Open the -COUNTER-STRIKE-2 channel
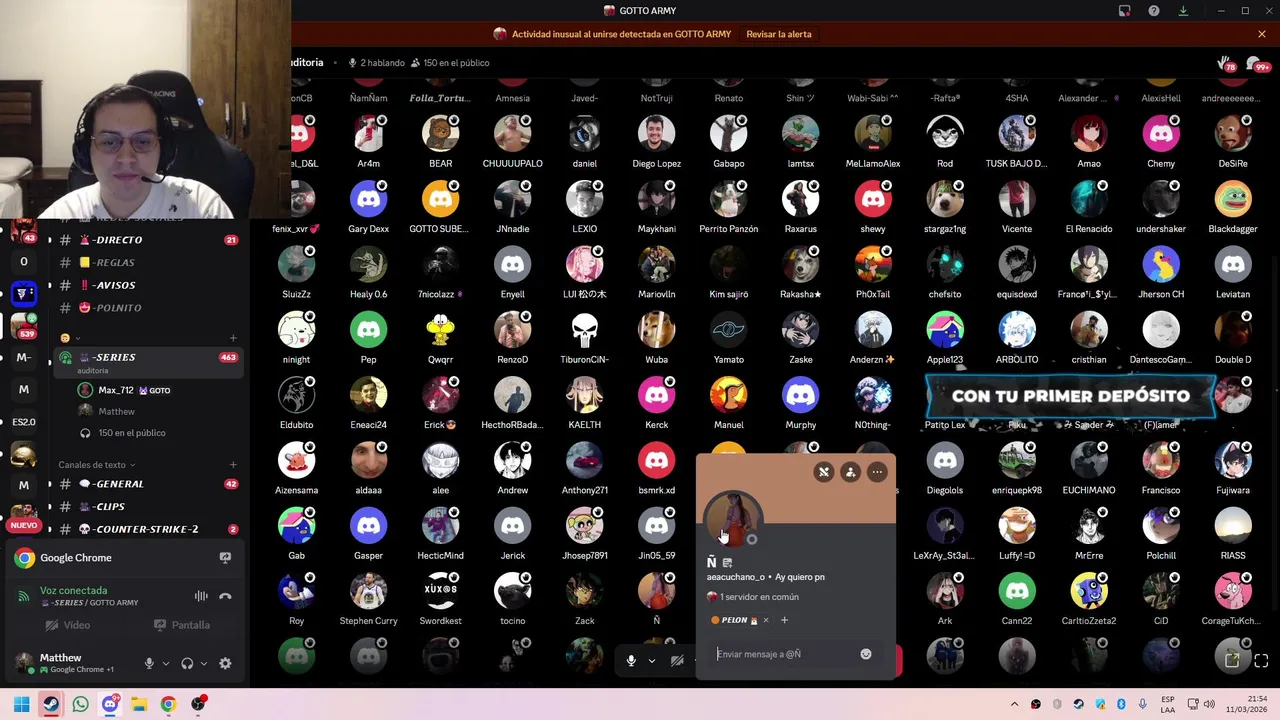The width and height of the screenshot is (1280, 720). 150,529
